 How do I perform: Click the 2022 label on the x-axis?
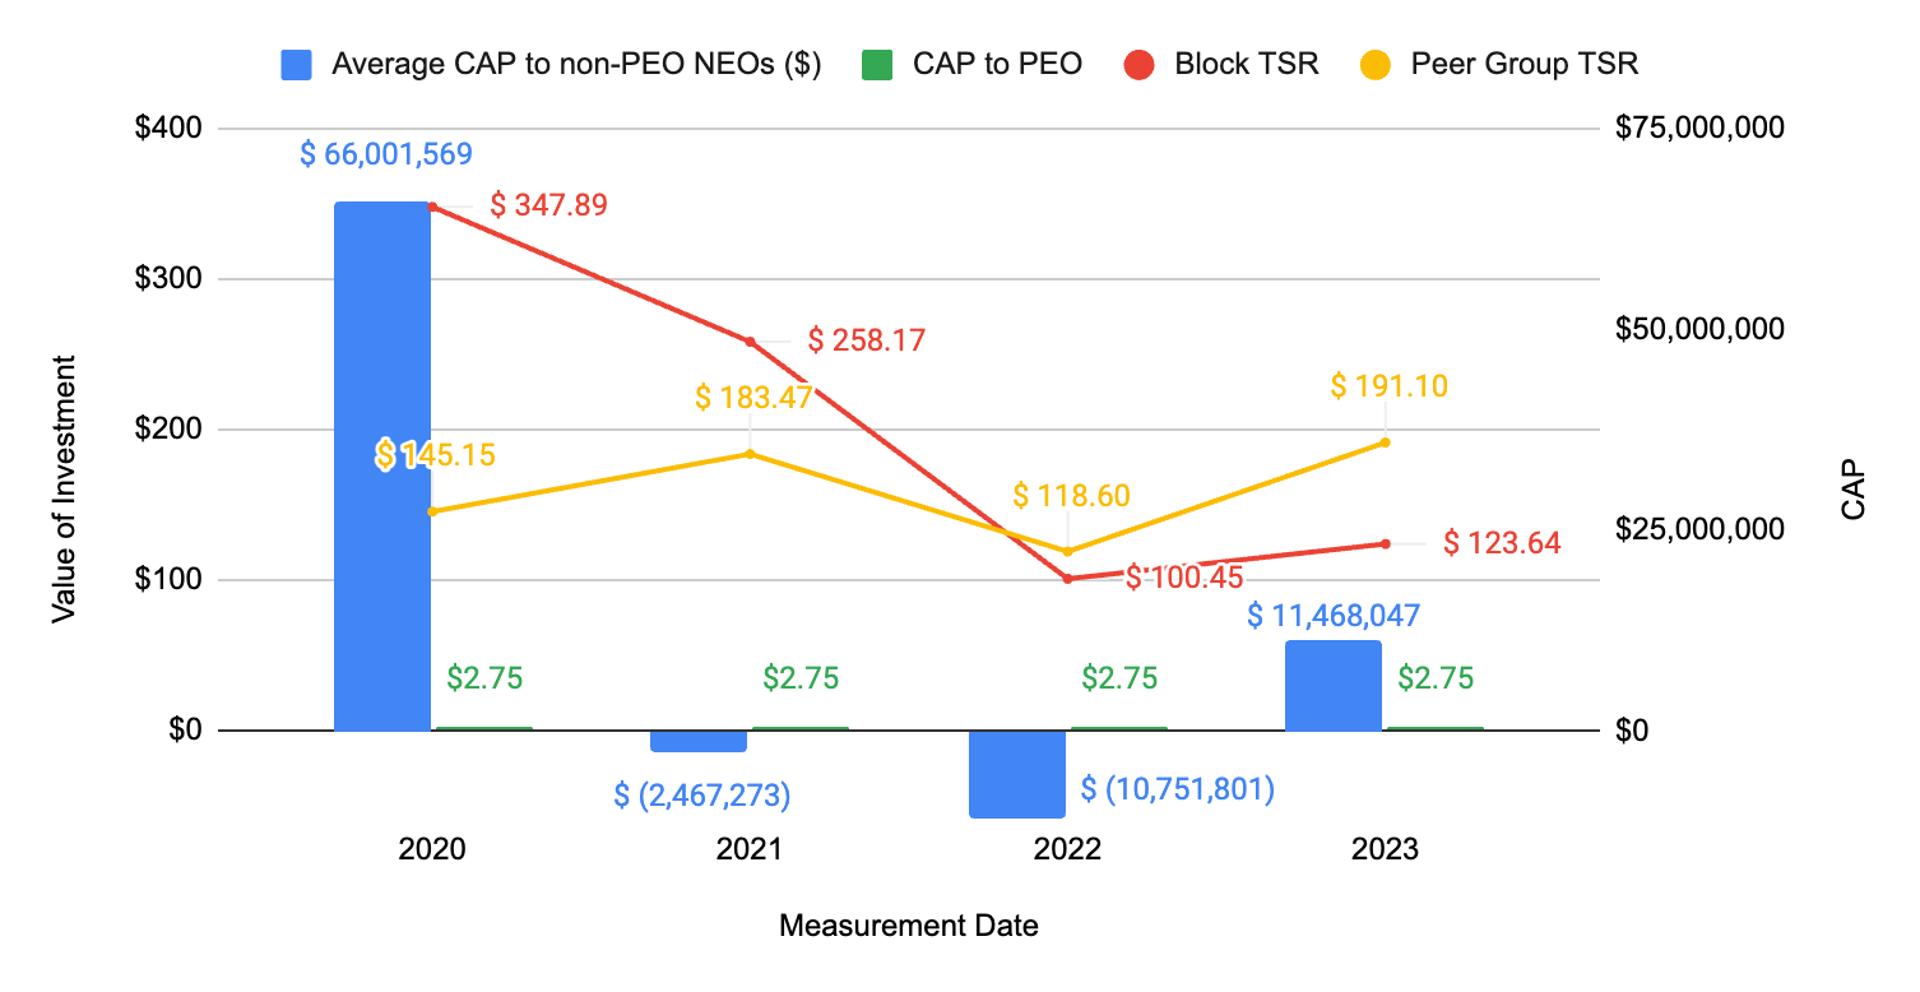click(x=1067, y=849)
